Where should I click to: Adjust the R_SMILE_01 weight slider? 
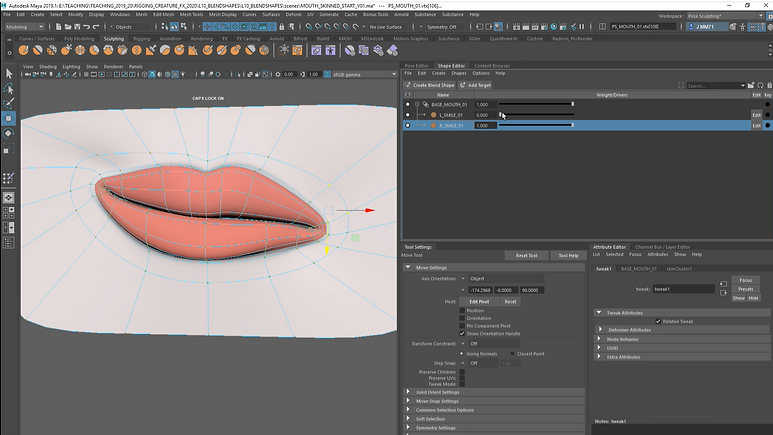point(536,125)
